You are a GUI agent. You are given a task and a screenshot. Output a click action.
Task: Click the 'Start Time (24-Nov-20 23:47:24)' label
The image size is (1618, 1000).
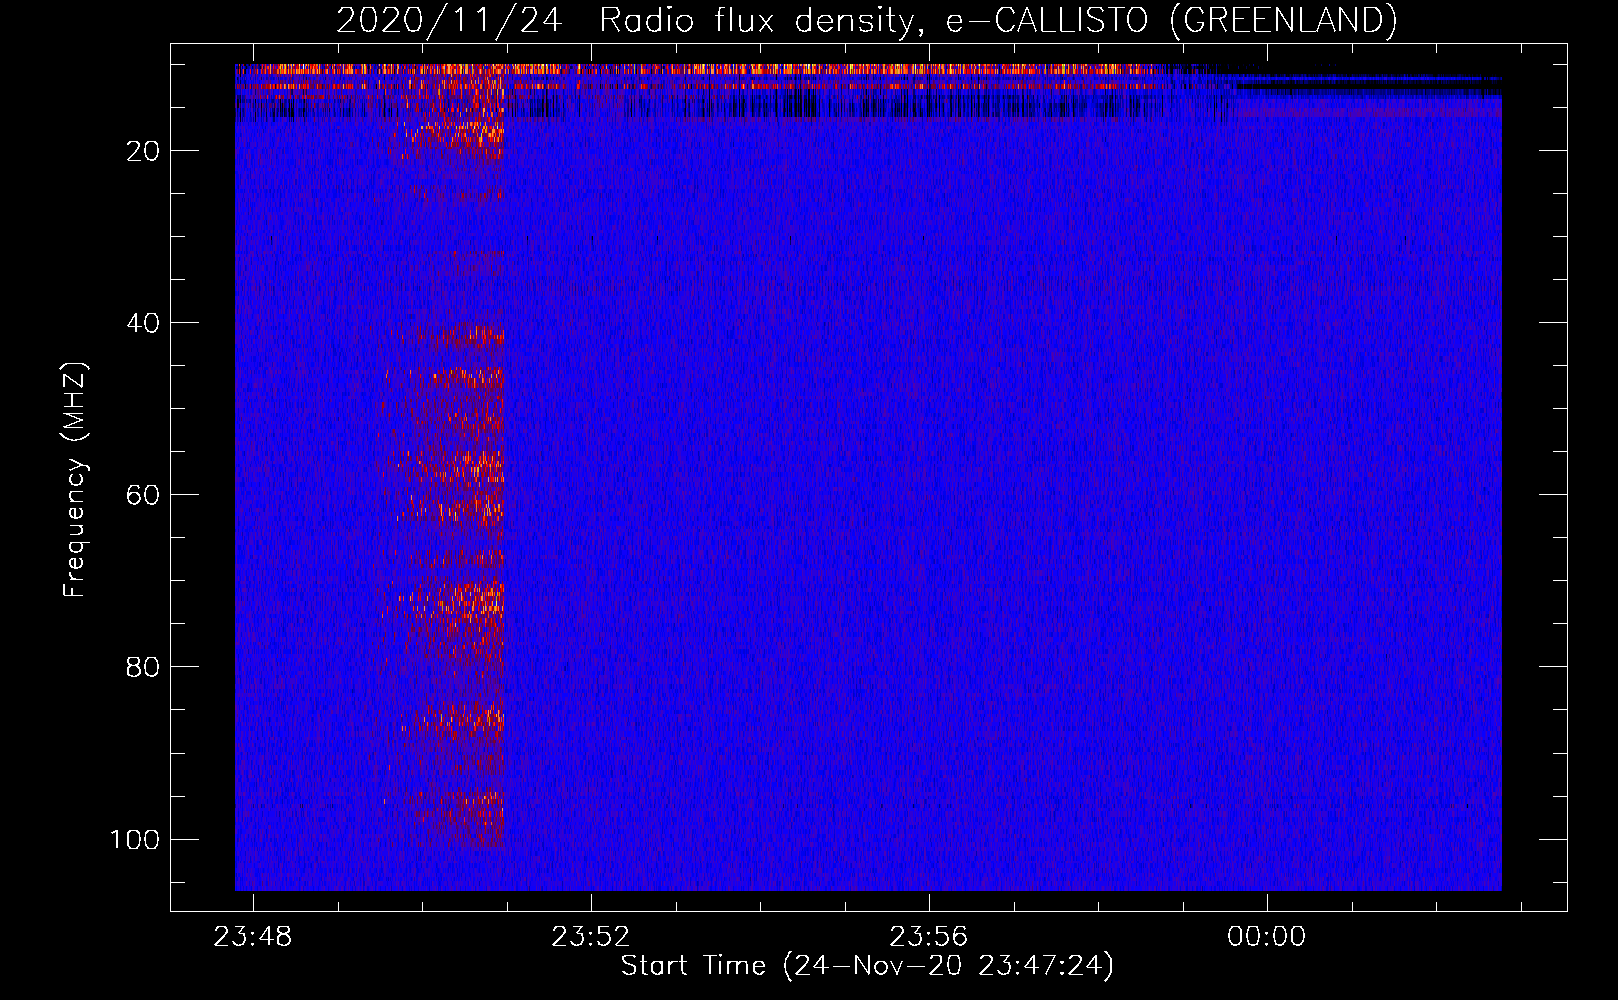867,966
